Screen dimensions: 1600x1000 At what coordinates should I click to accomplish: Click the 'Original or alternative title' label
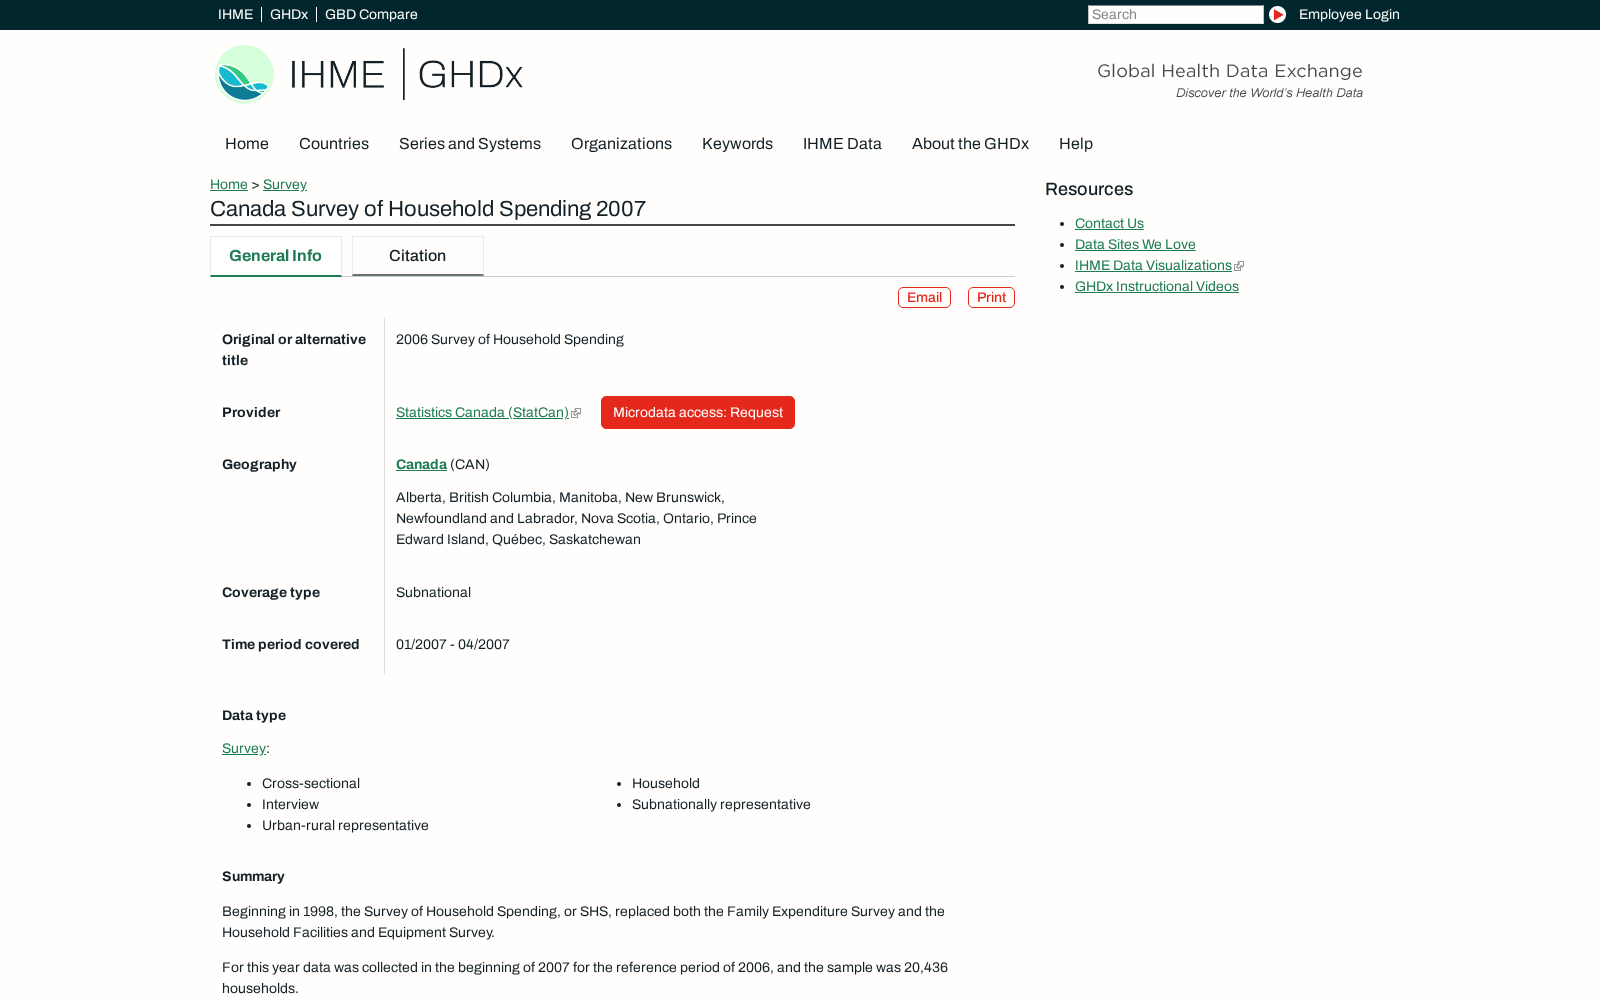[294, 350]
